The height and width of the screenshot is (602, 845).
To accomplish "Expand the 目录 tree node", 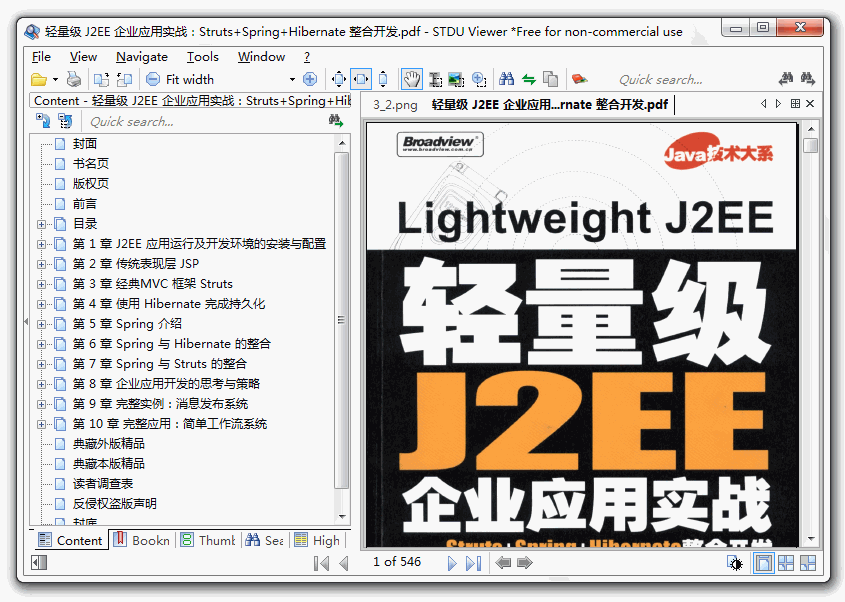I will pyautogui.click(x=41, y=224).
